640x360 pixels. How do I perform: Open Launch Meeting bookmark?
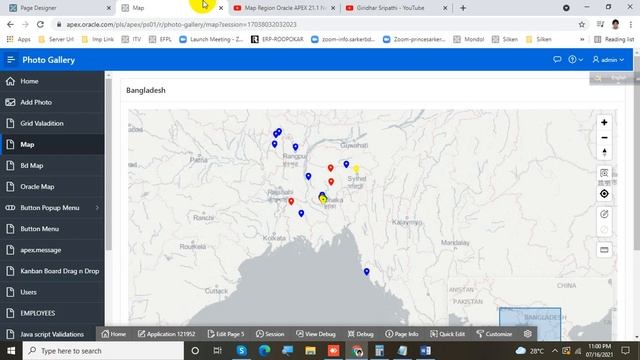[211, 39]
